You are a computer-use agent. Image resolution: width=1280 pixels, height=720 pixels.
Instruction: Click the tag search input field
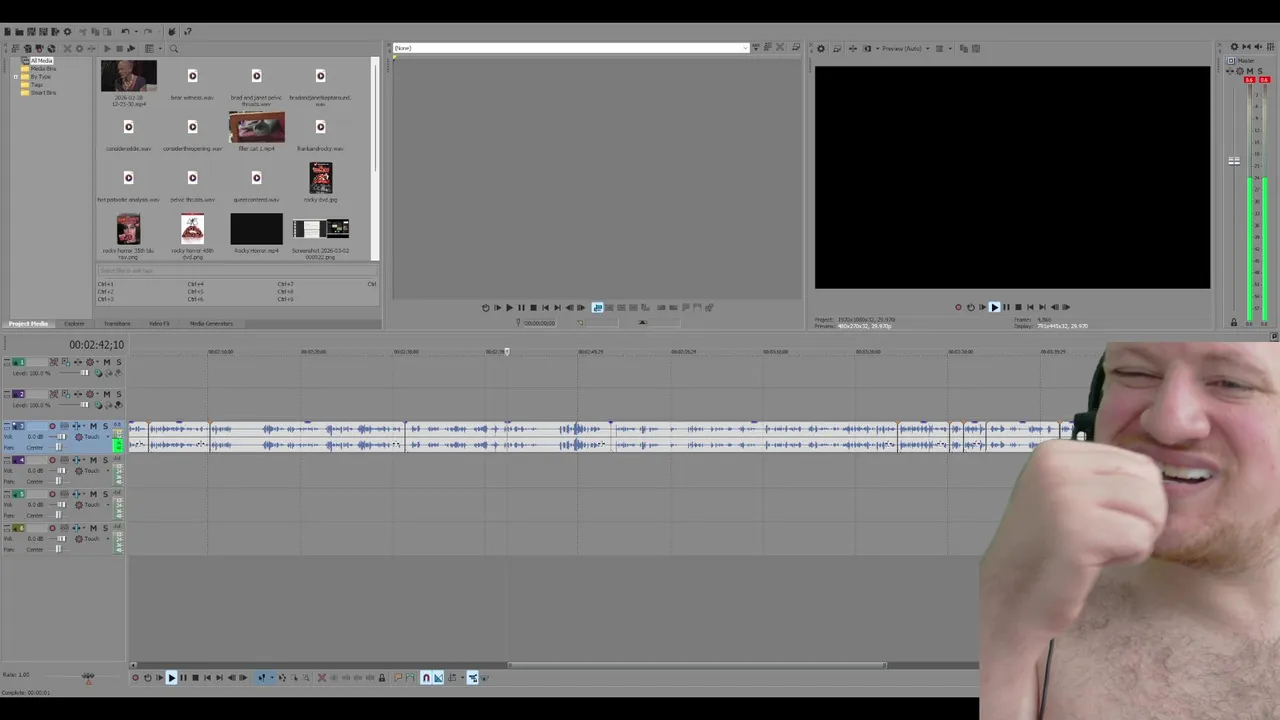click(236, 271)
